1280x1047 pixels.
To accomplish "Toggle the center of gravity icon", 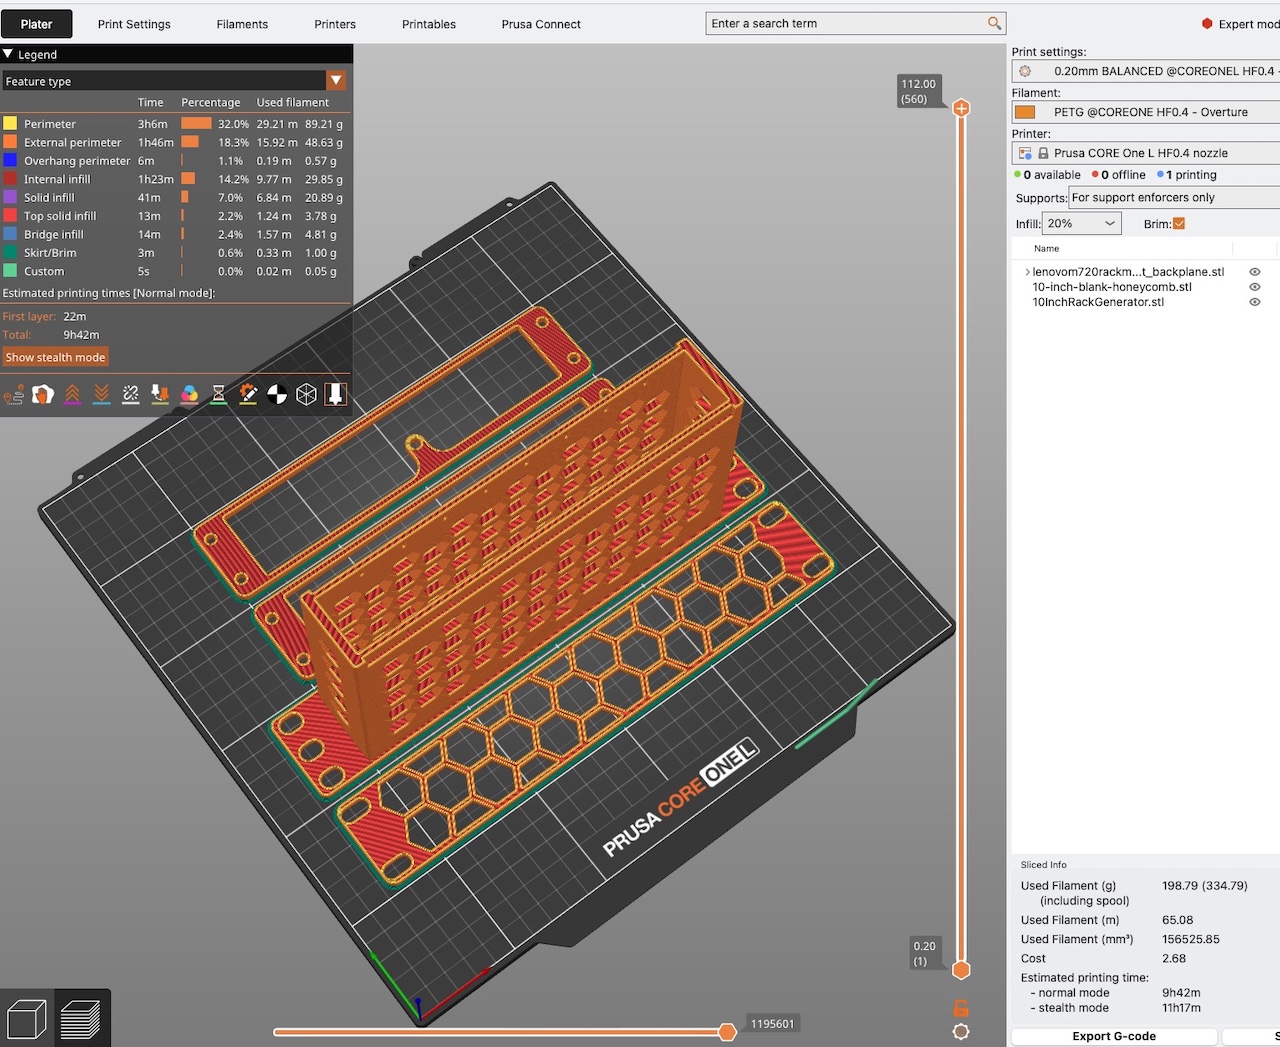I will 277,395.
